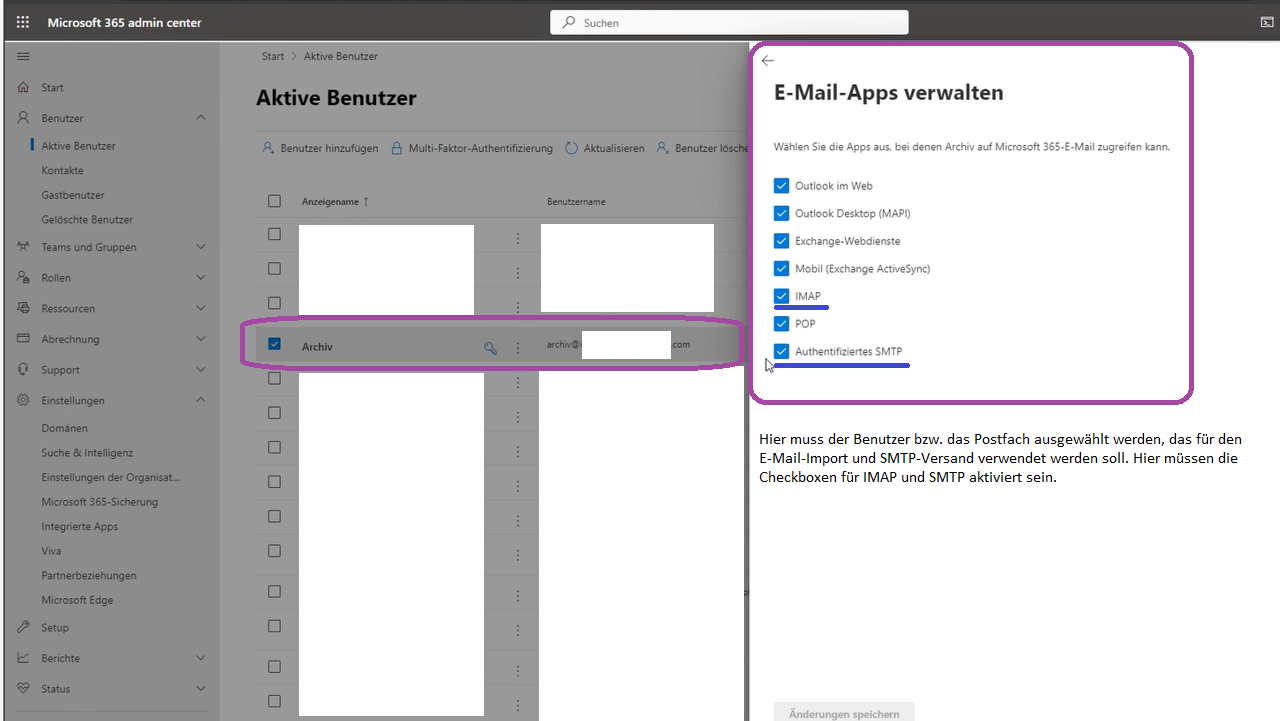Screen dimensions: 1280x721
Task: Toggle Mobil (Exchange ActiveSync) checkbox
Action: pos(781,269)
